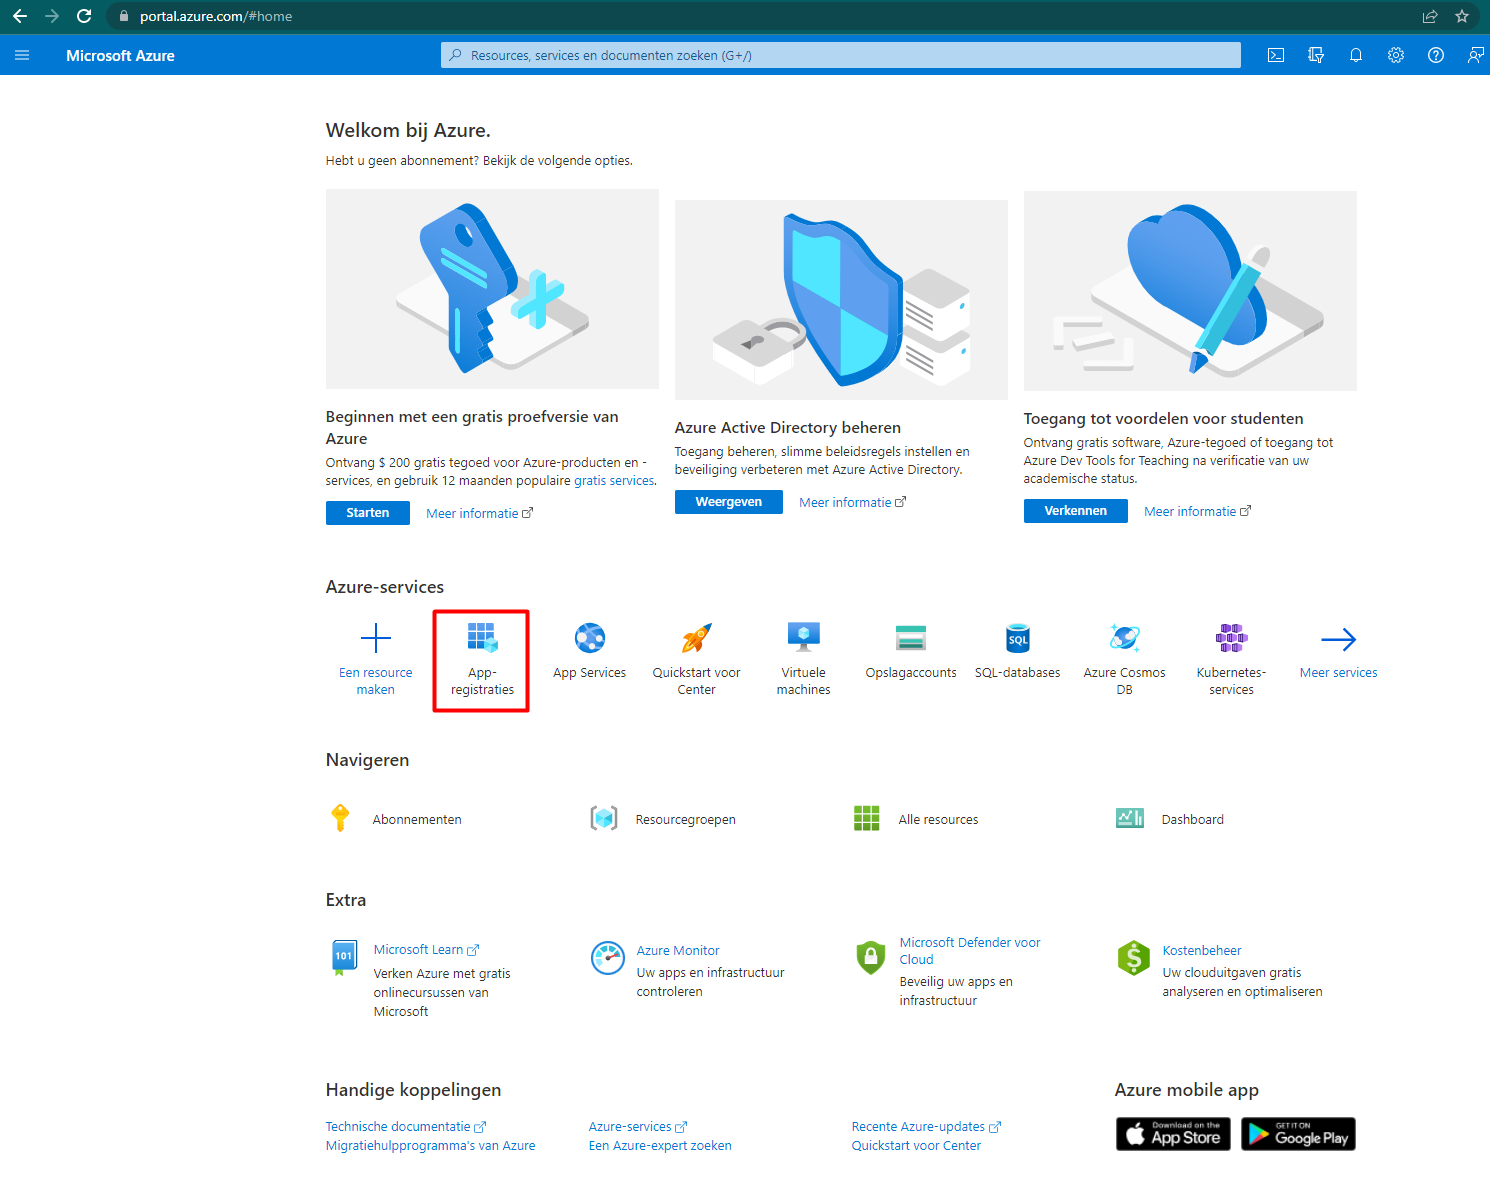Open the Kostenbeheer link
Screen dimensions: 1490x1198
(x=1202, y=951)
